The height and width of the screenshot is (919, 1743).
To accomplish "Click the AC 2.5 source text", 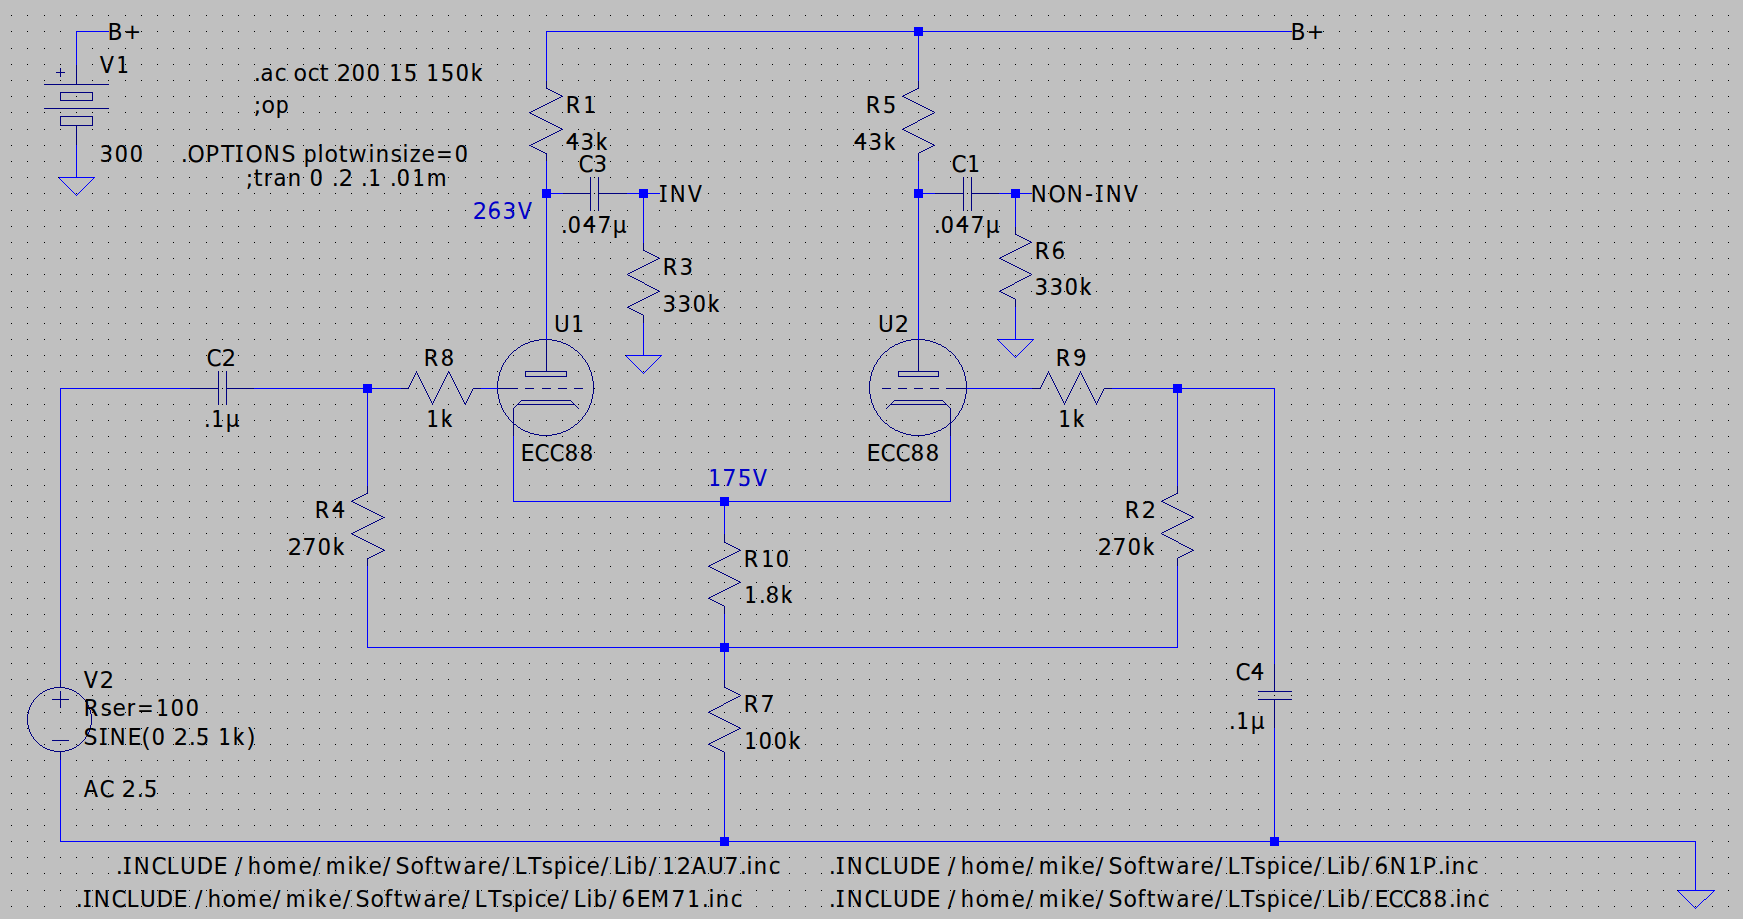I will tap(120, 789).
